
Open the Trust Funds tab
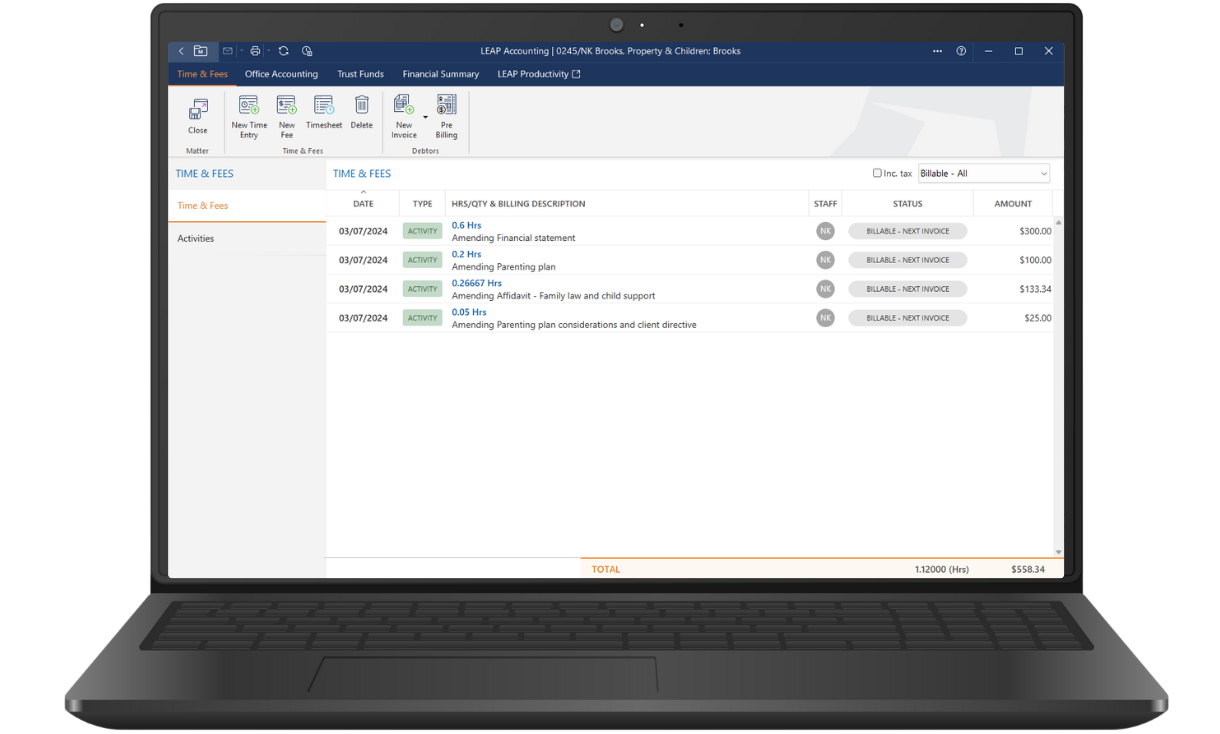[x=360, y=74]
